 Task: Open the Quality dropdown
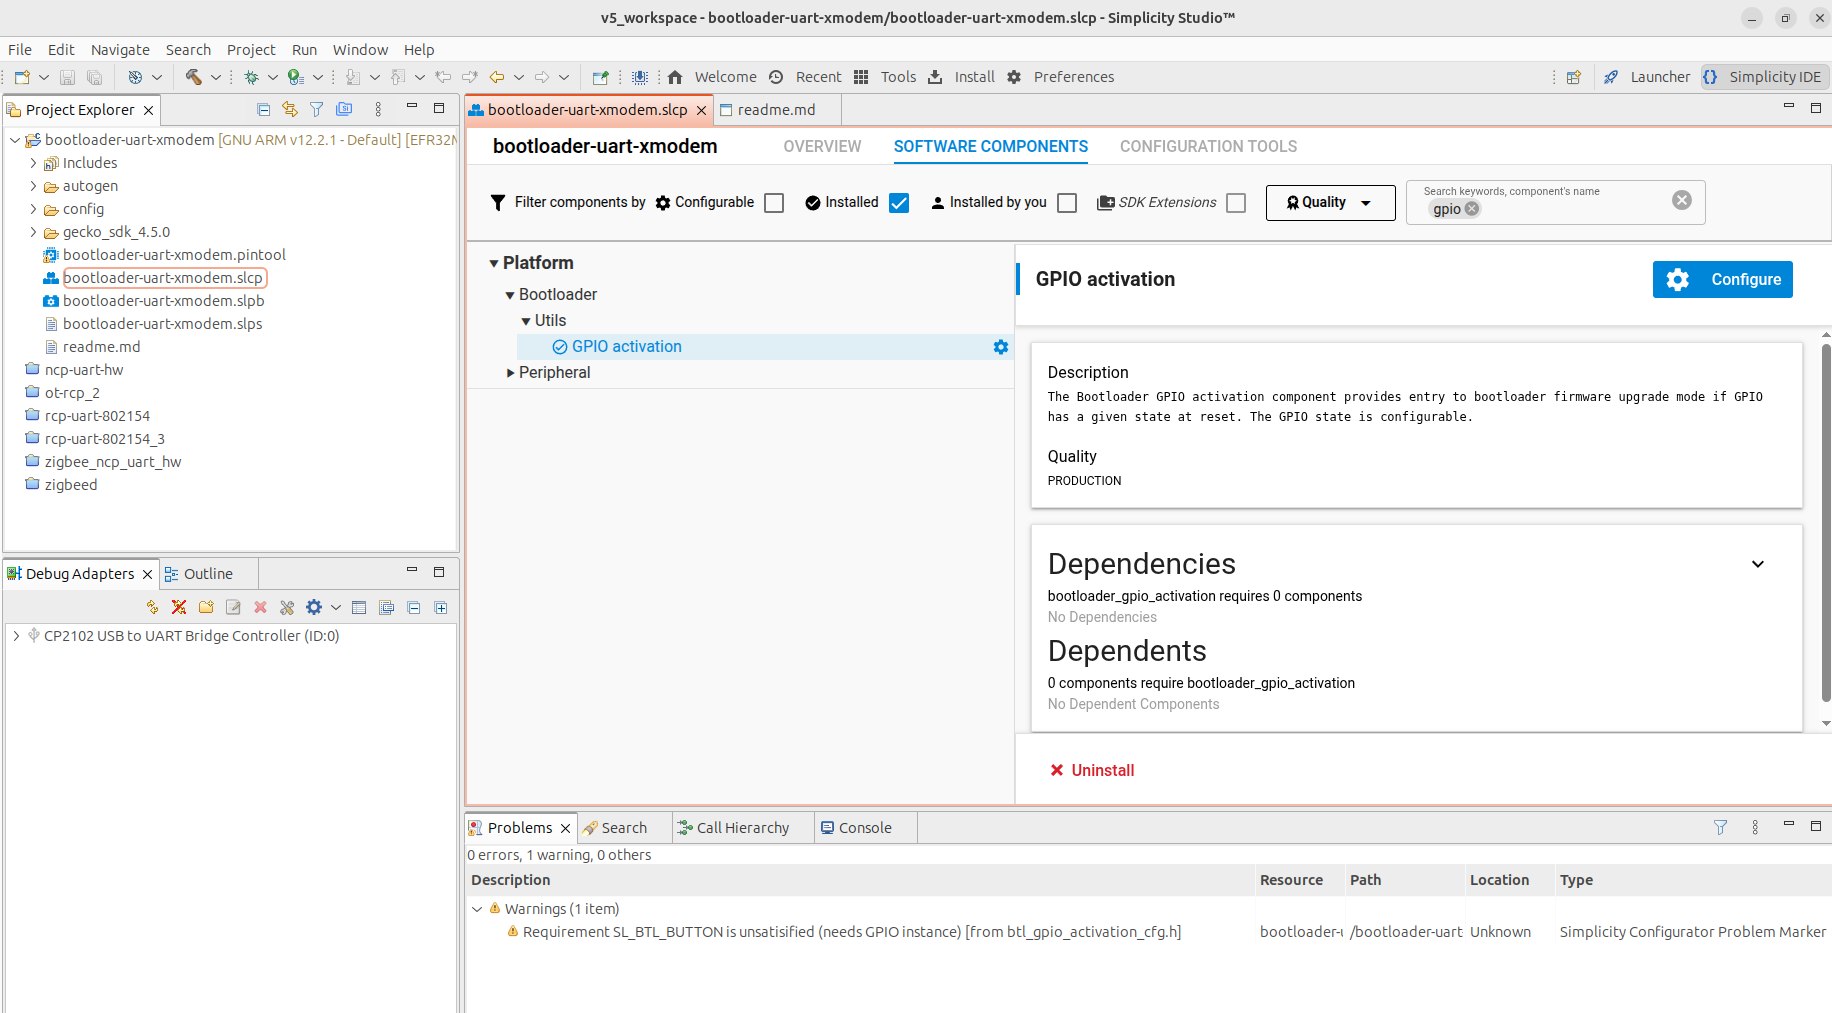[1330, 203]
